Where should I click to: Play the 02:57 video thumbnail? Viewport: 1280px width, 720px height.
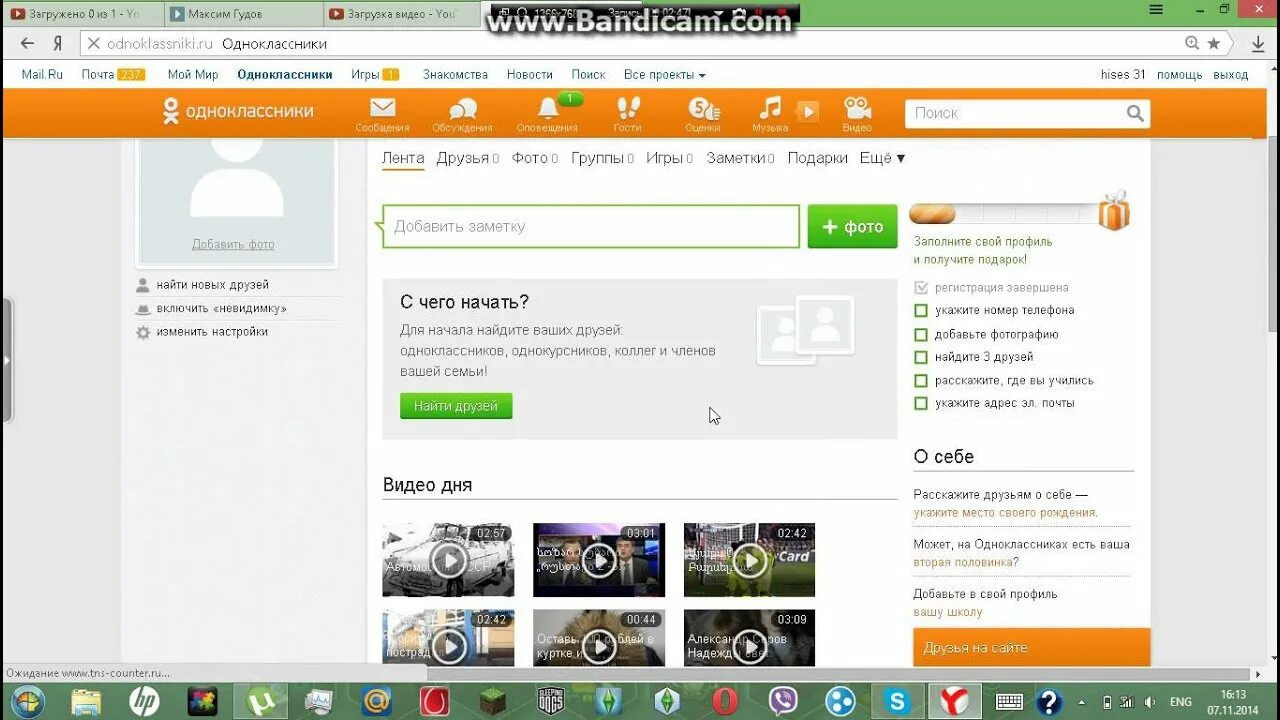[448, 560]
